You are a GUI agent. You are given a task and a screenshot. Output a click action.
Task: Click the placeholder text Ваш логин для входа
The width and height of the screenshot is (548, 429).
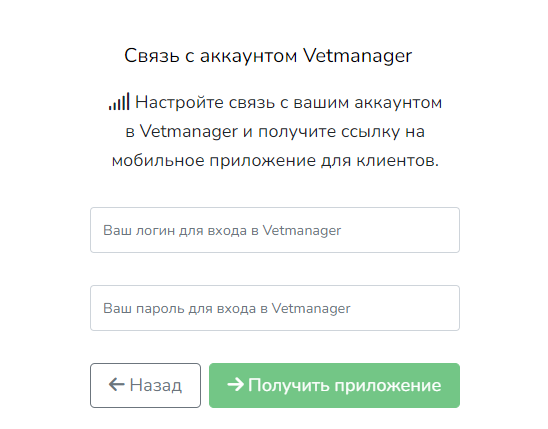click(x=175, y=231)
